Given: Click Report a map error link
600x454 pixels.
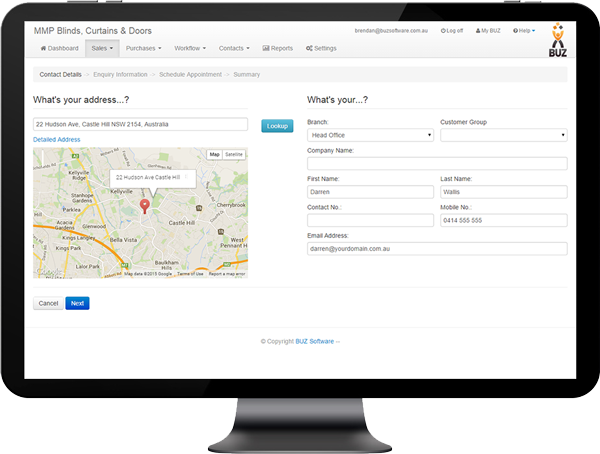Looking at the screenshot, I should (227, 274).
